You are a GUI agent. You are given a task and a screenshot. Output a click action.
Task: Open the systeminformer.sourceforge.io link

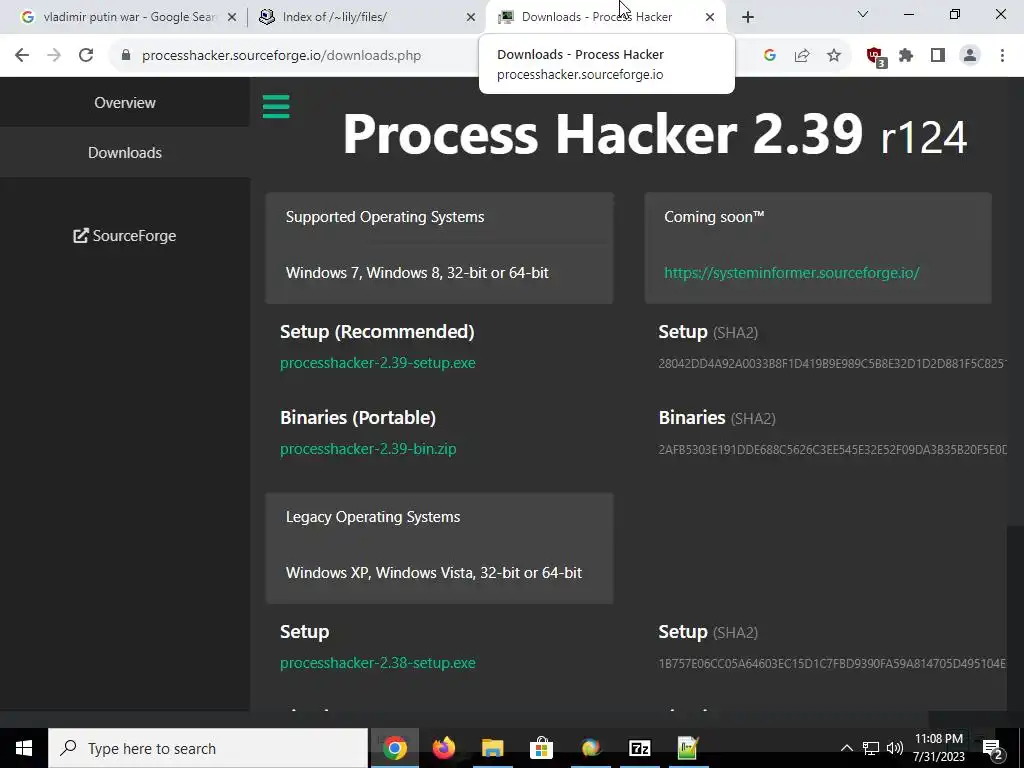(792, 273)
